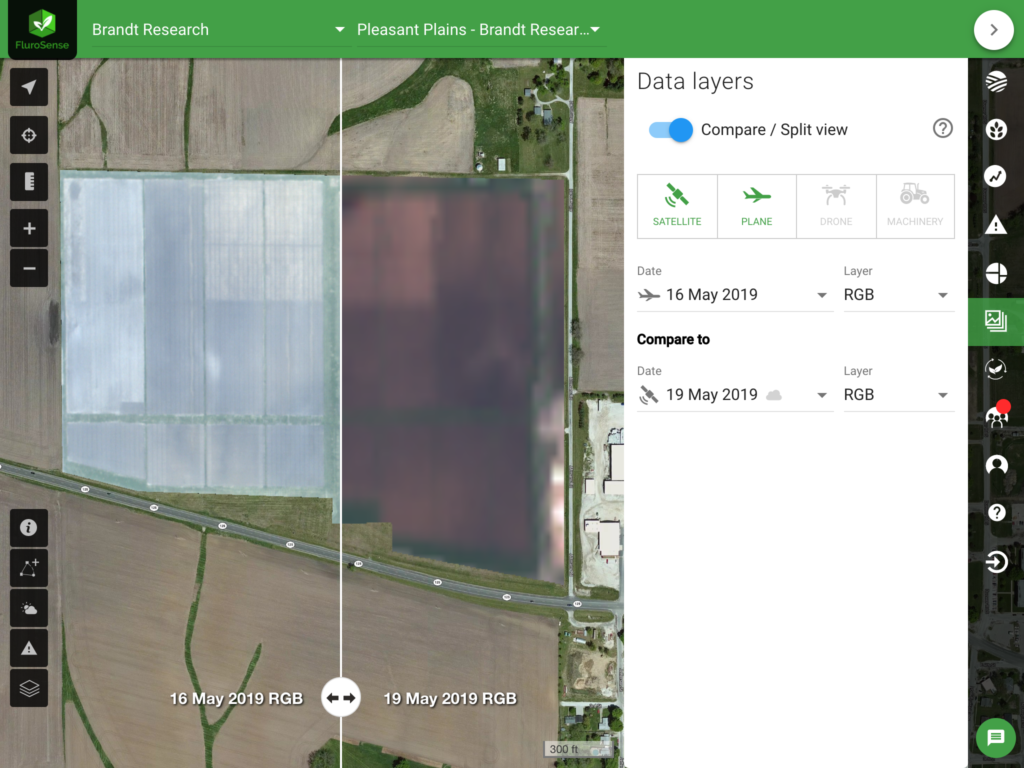The image size is (1024, 768).
Task: Open the alerts triangle in right sidebar
Action: click(996, 225)
